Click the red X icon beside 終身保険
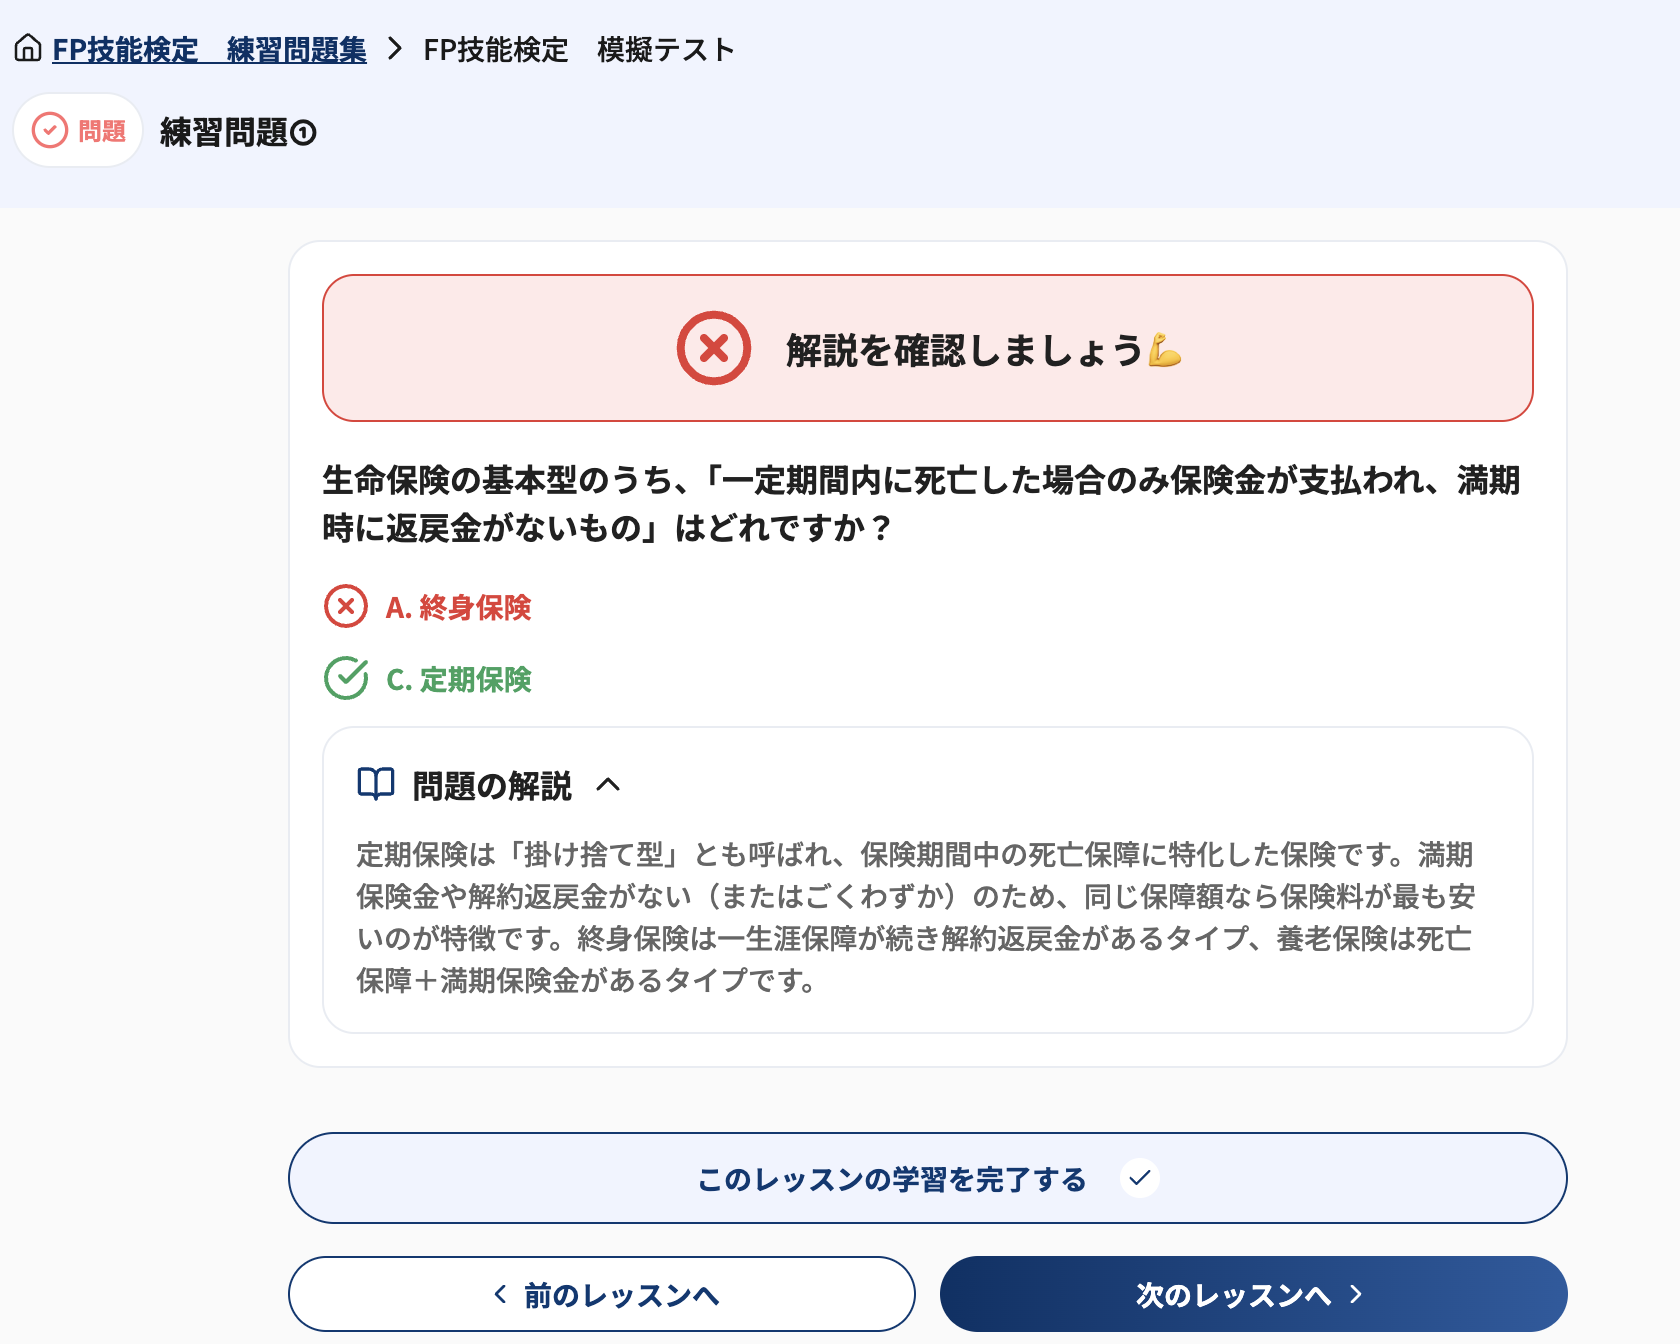The width and height of the screenshot is (1680, 1344). click(x=346, y=606)
